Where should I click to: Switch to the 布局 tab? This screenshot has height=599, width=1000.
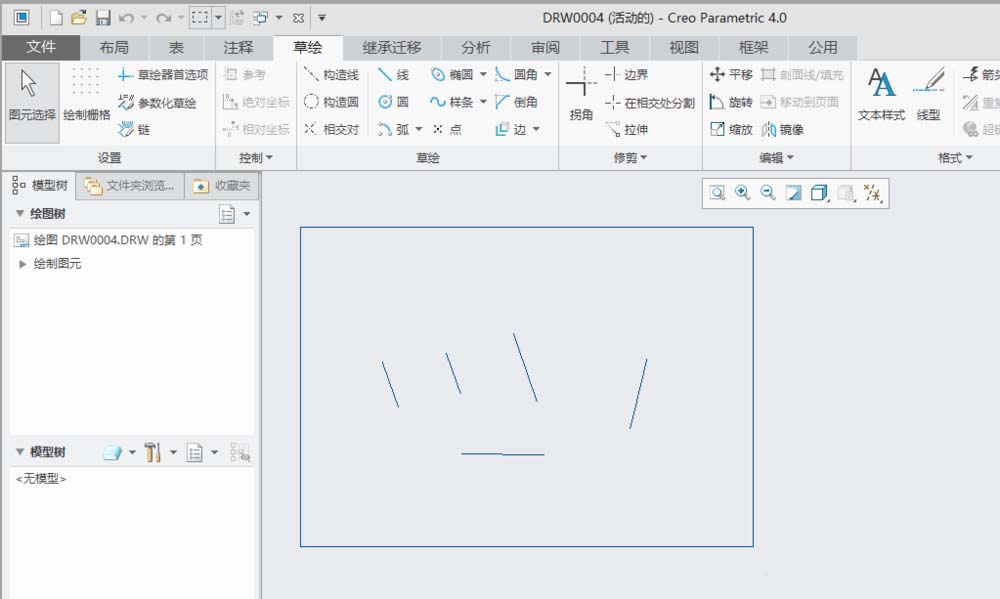[x=114, y=48]
